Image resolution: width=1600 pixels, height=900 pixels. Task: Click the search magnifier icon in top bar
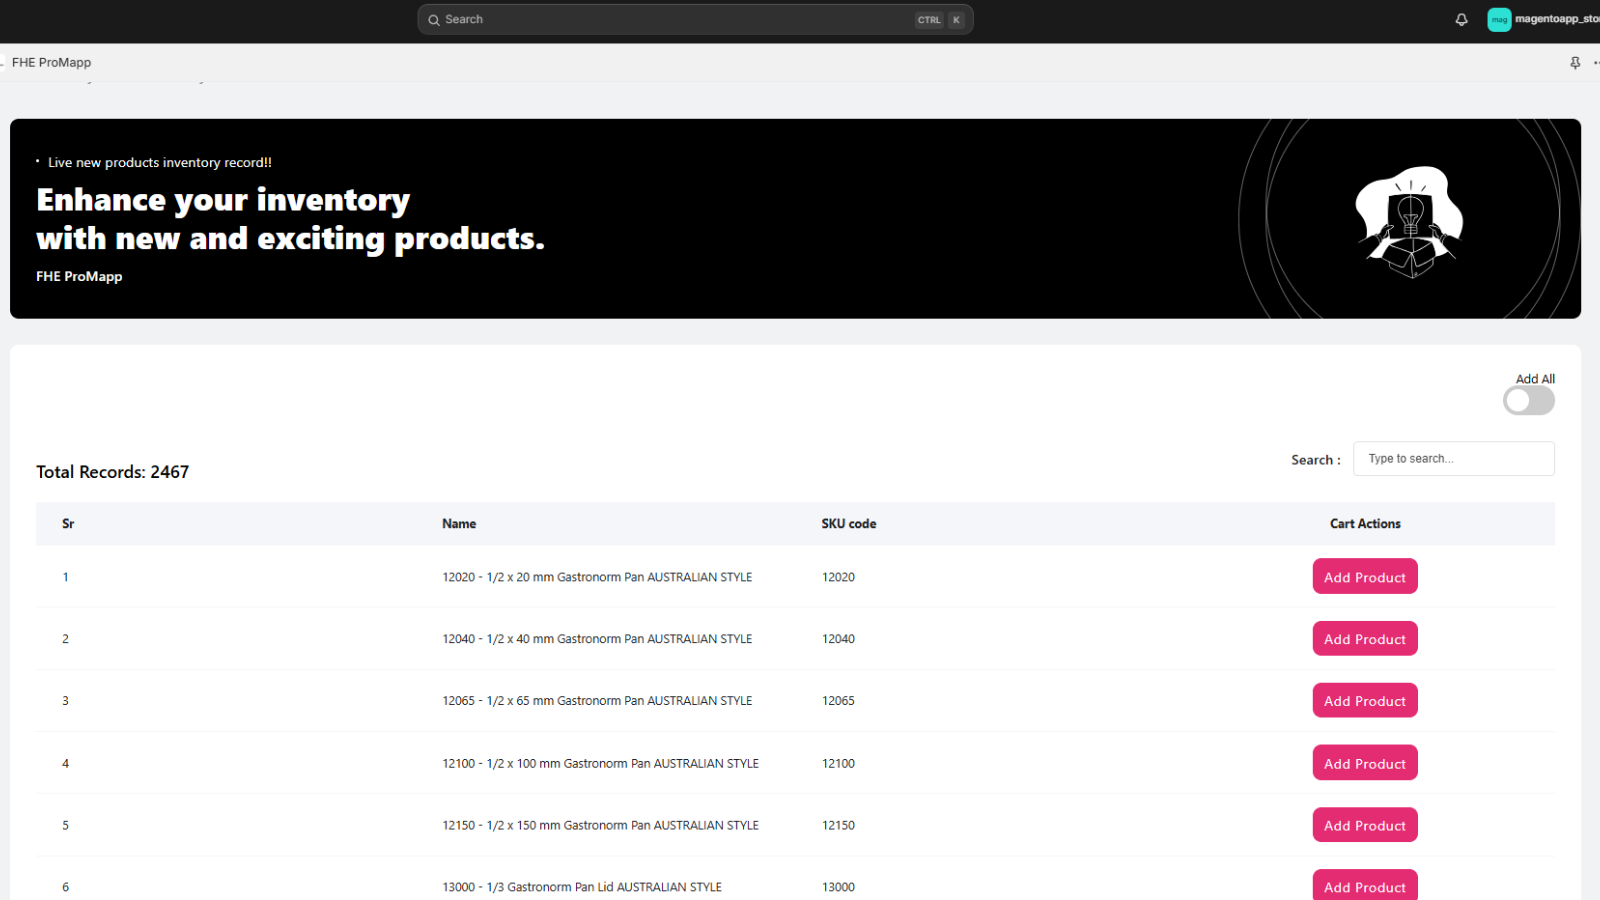click(x=434, y=20)
